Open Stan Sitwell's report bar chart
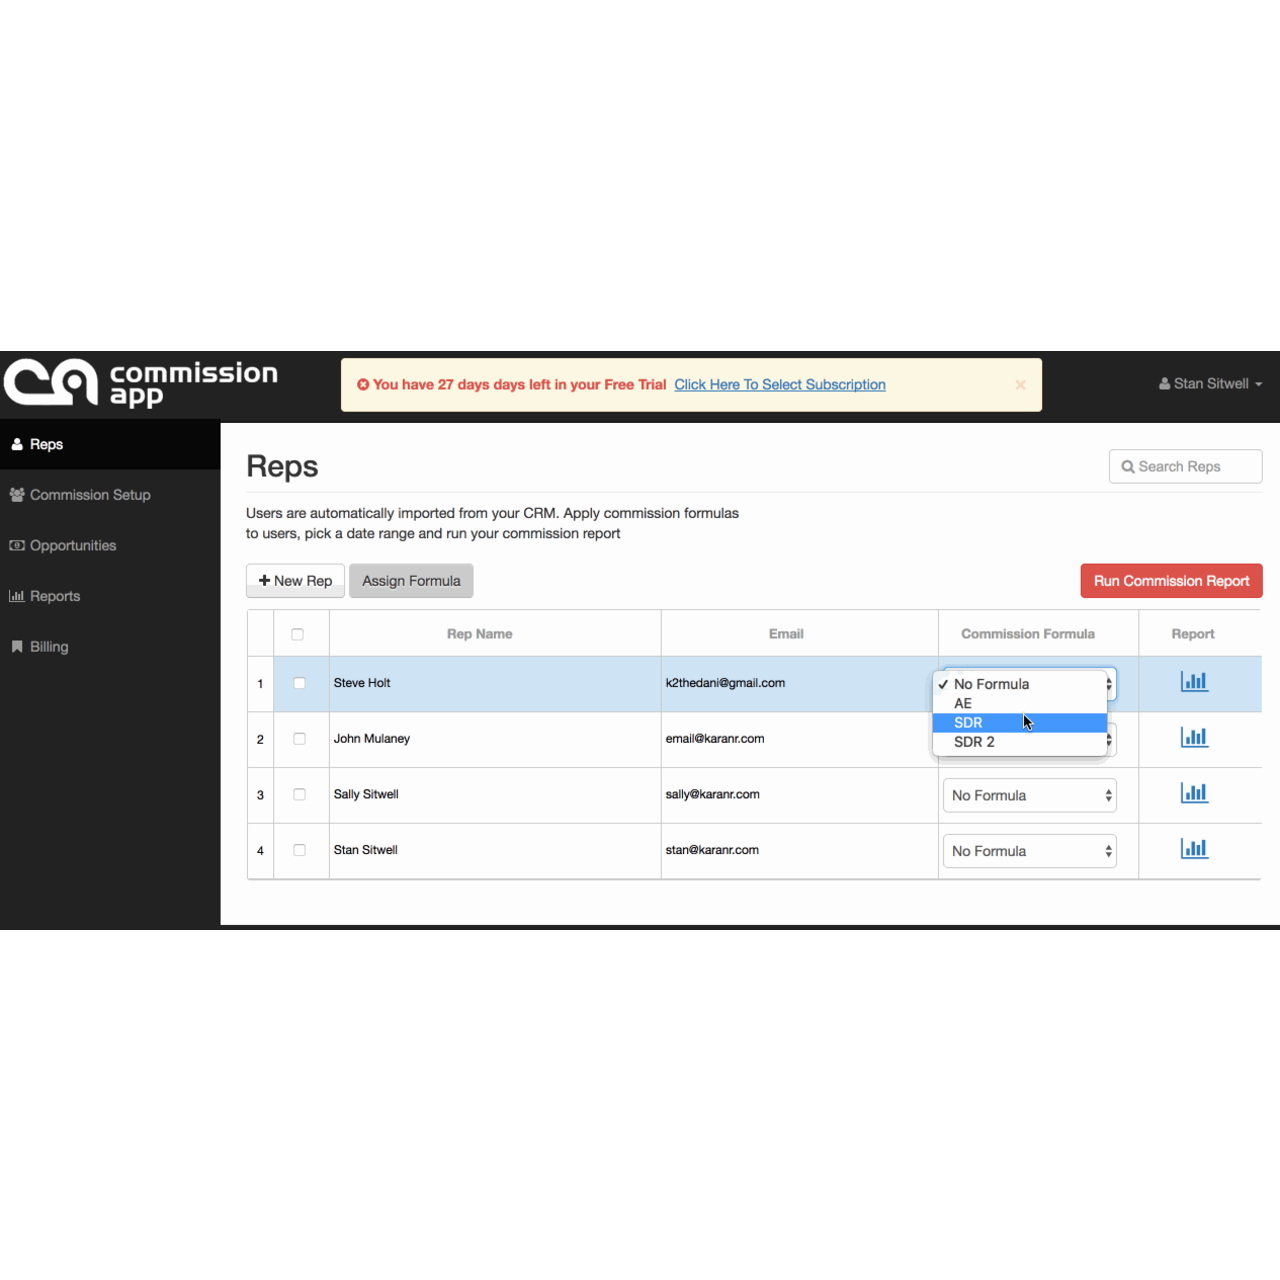Viewport: 1280px width, 1280px height. point(1193,848)
